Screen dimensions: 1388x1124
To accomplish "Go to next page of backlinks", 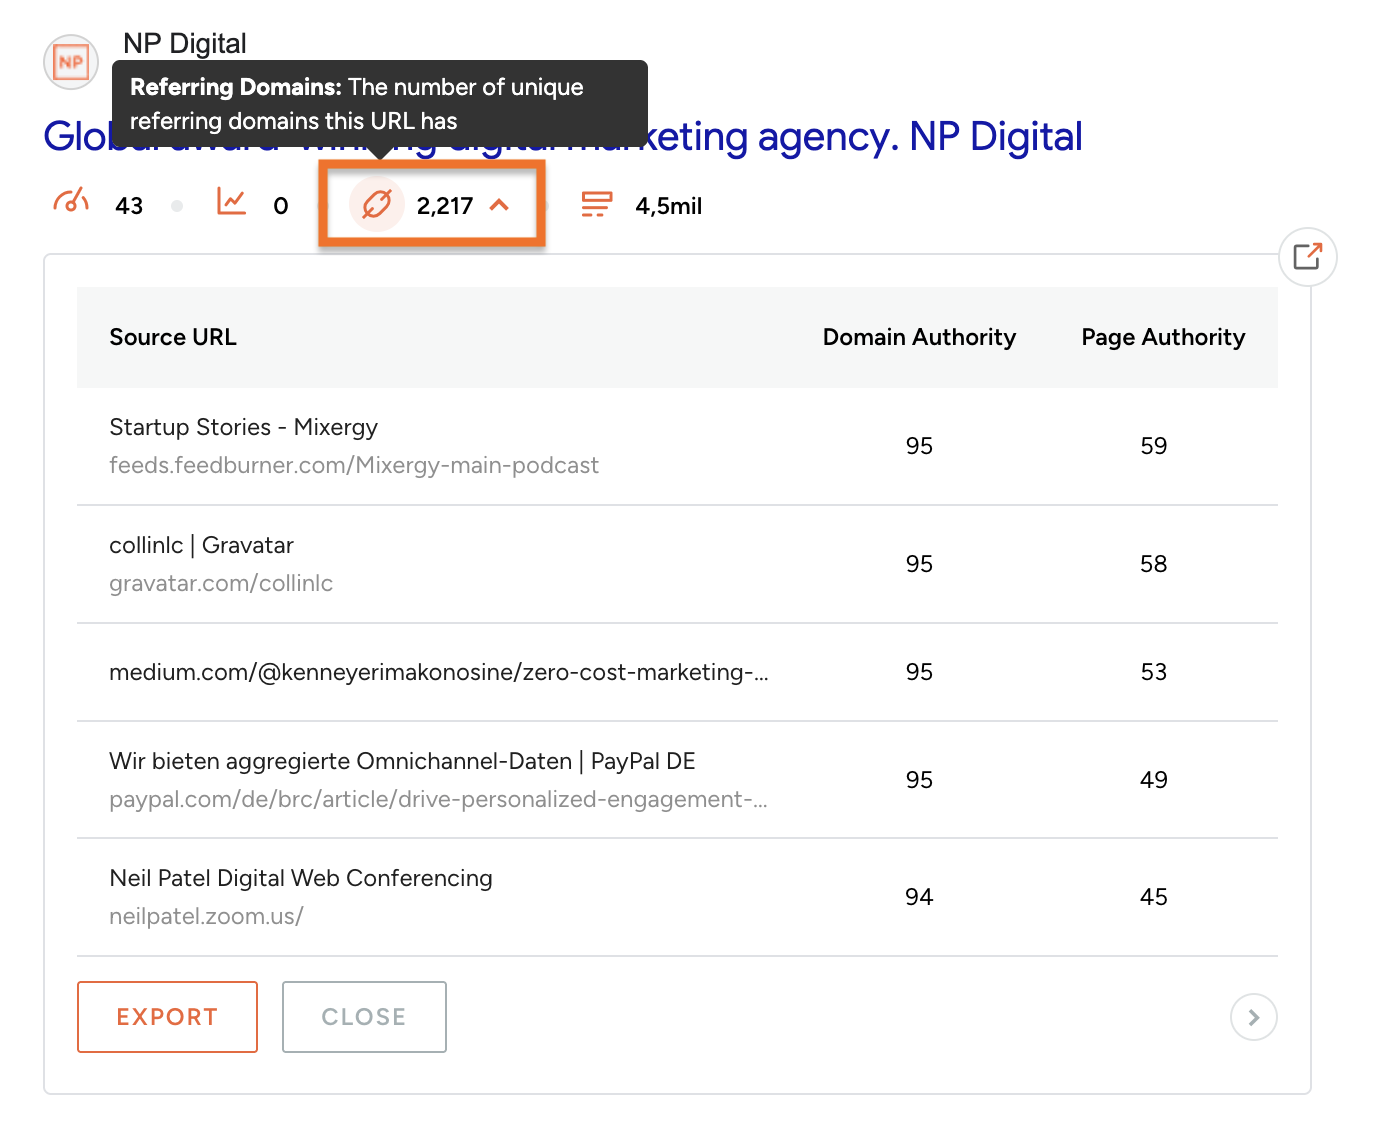I will (x=1254, y=1017).
